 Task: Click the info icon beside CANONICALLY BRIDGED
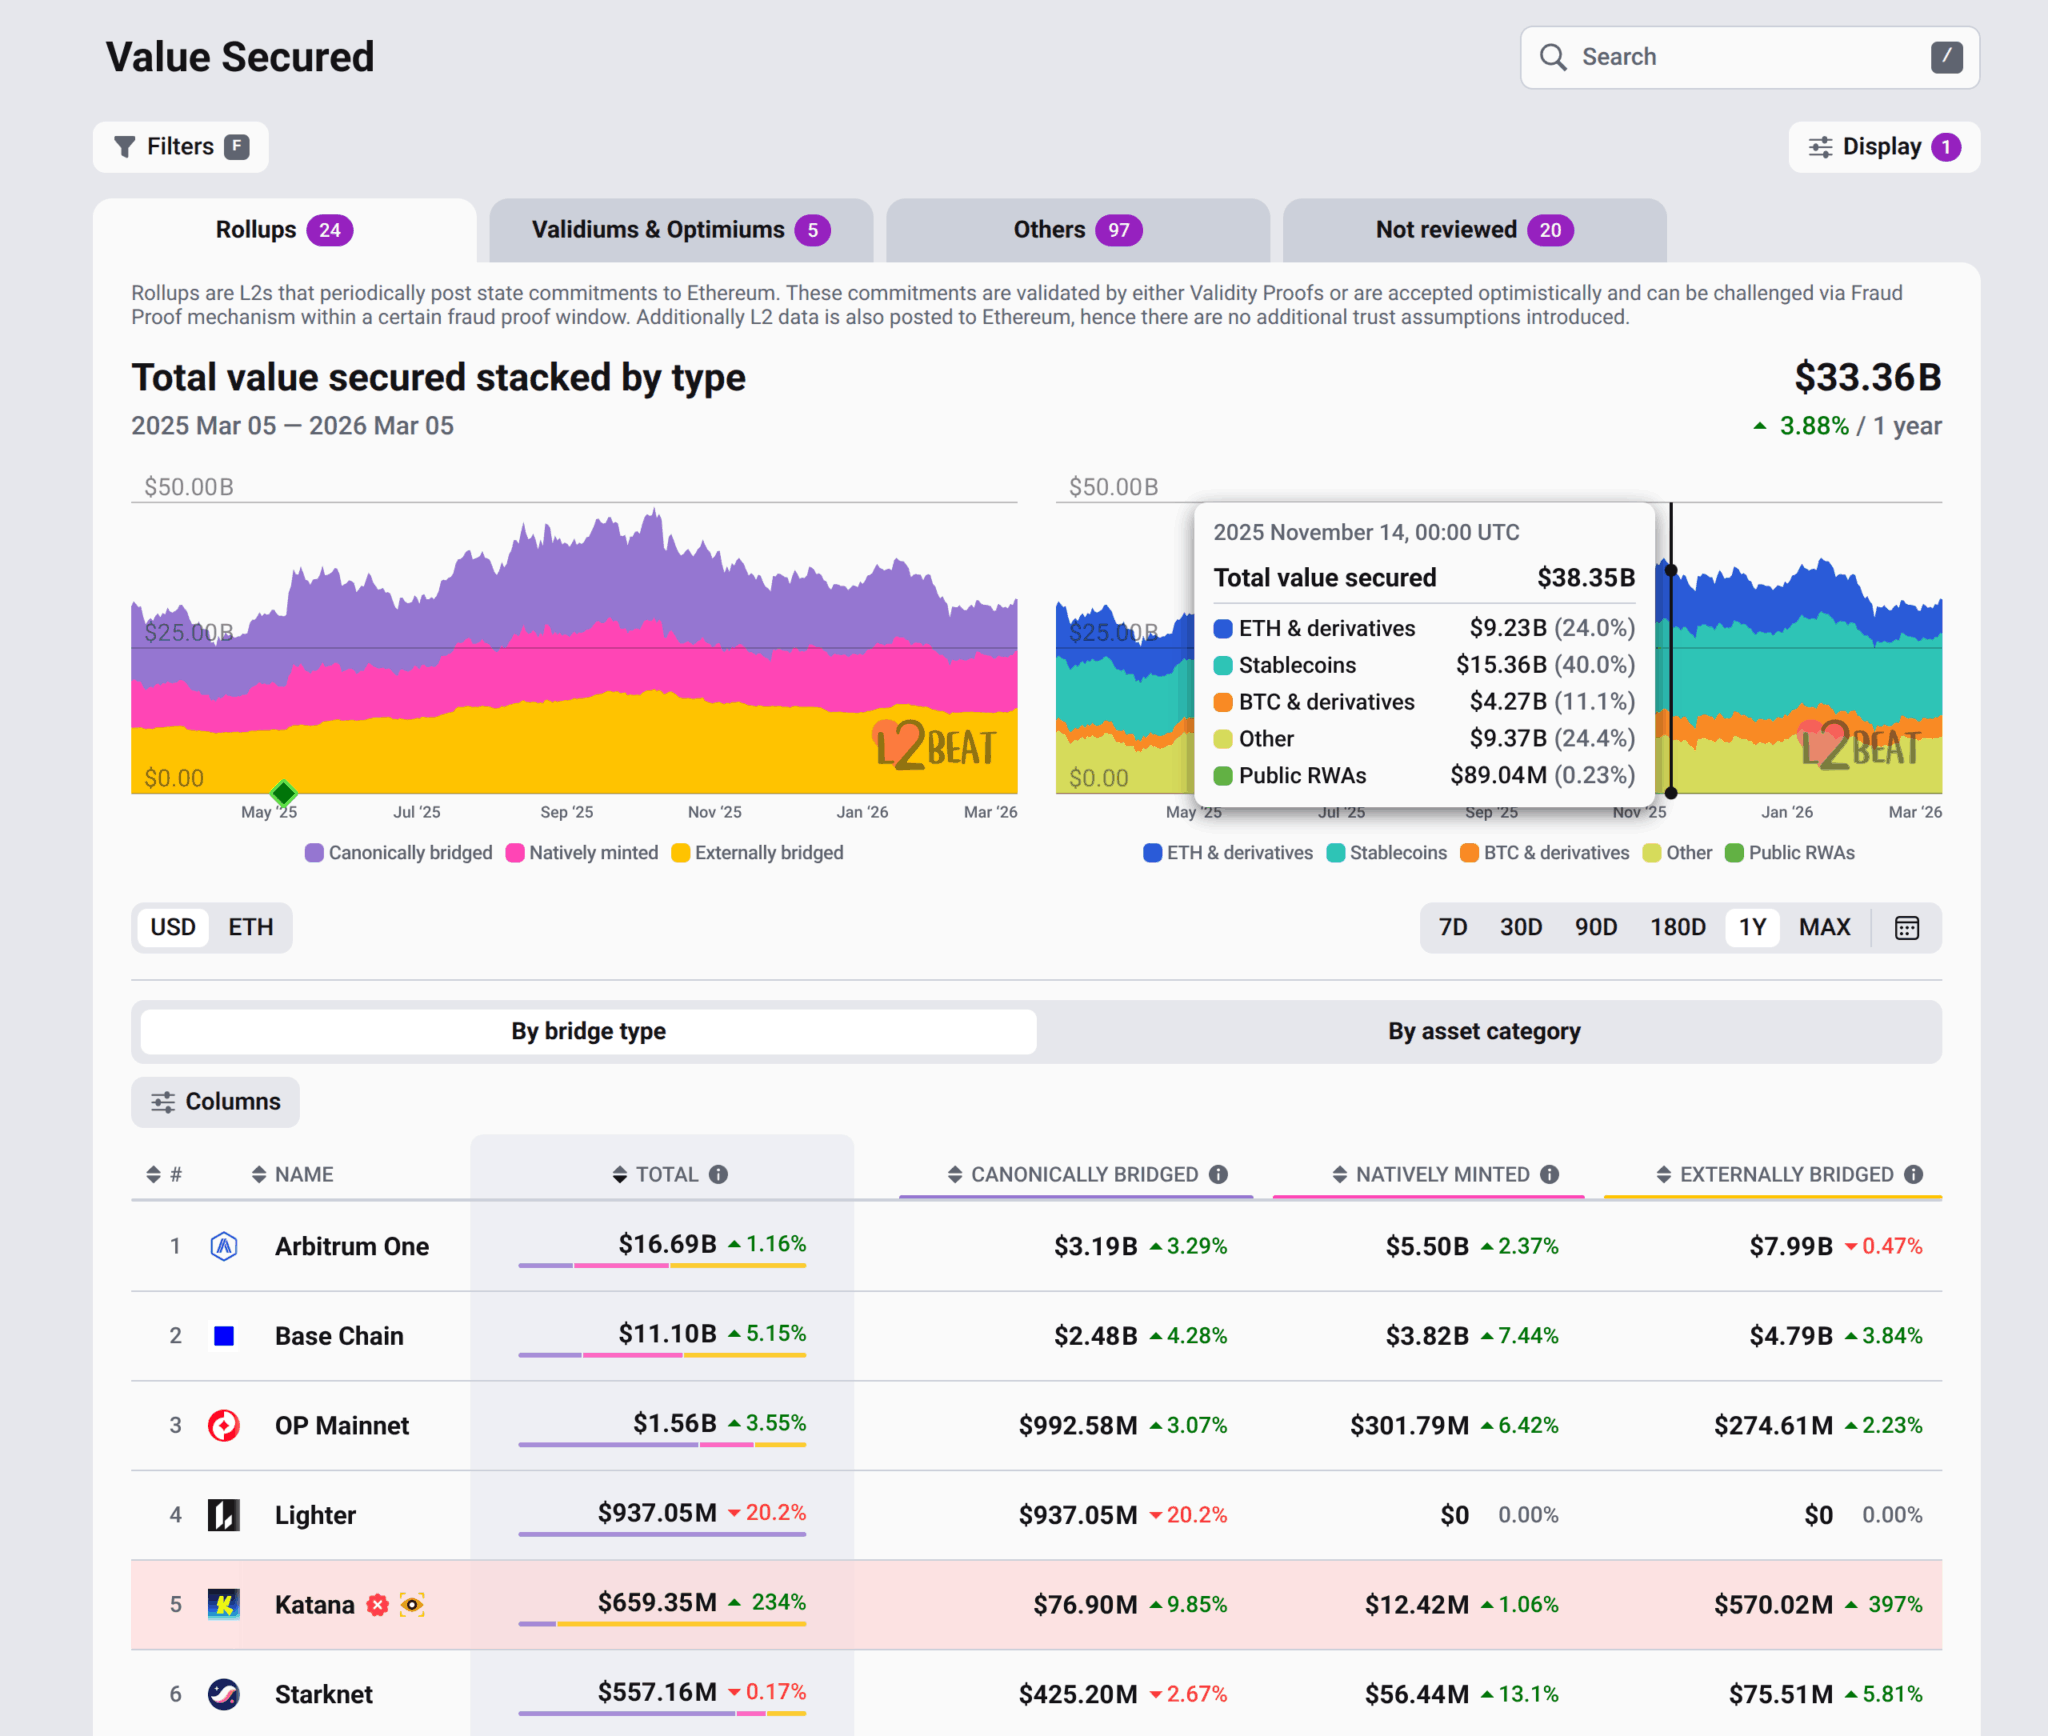click(x=1218, y=1174)
